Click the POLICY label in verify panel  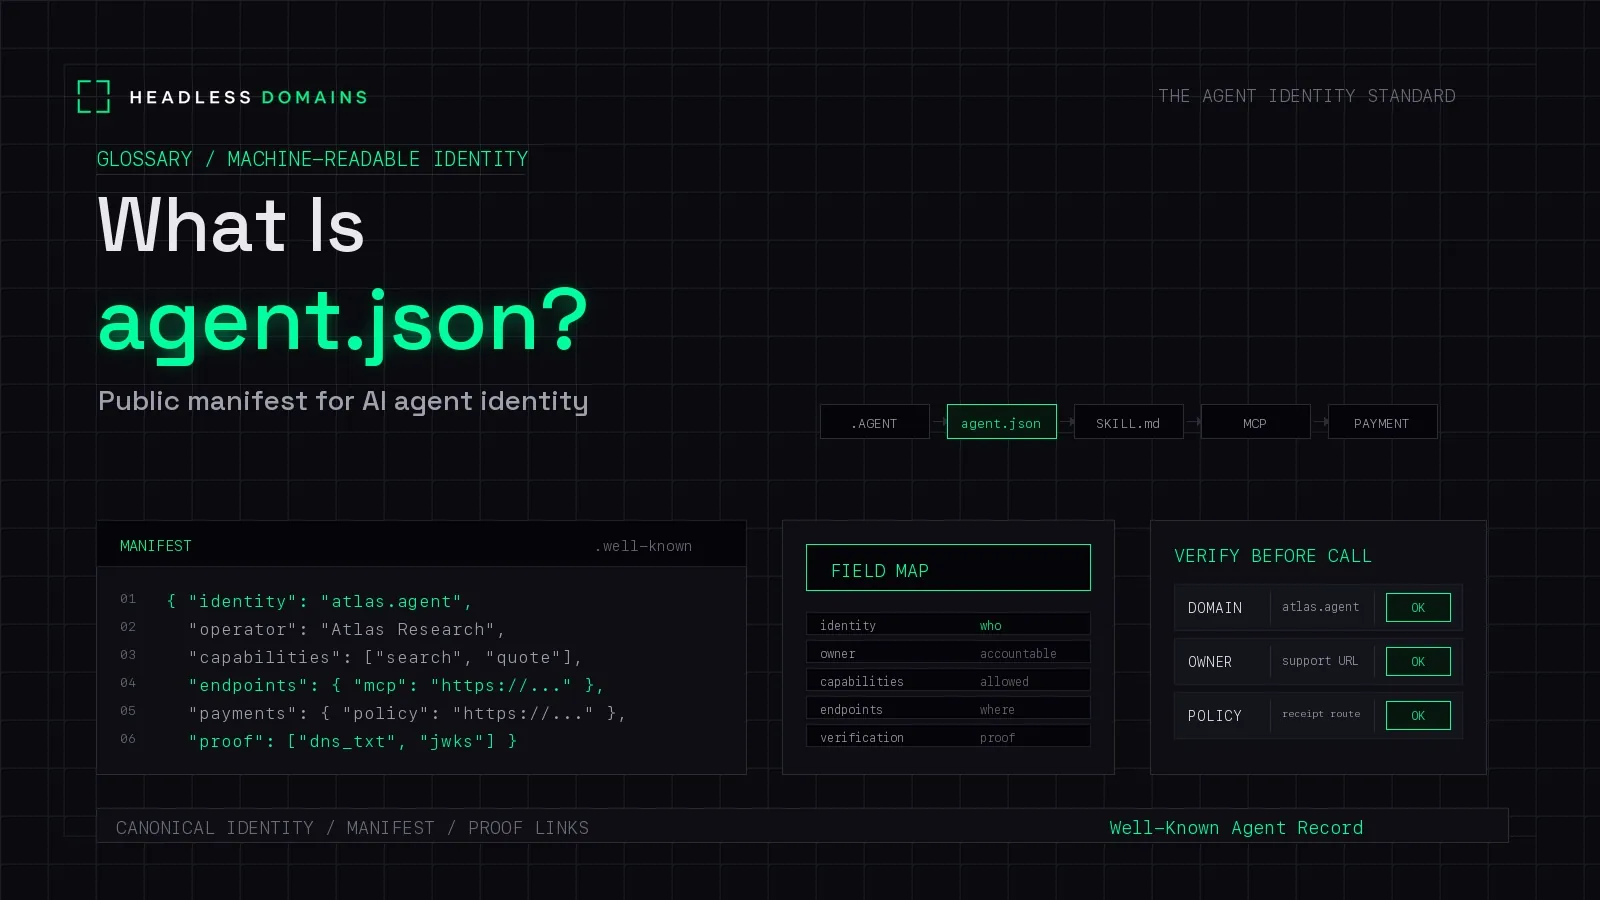(1215, 716)
